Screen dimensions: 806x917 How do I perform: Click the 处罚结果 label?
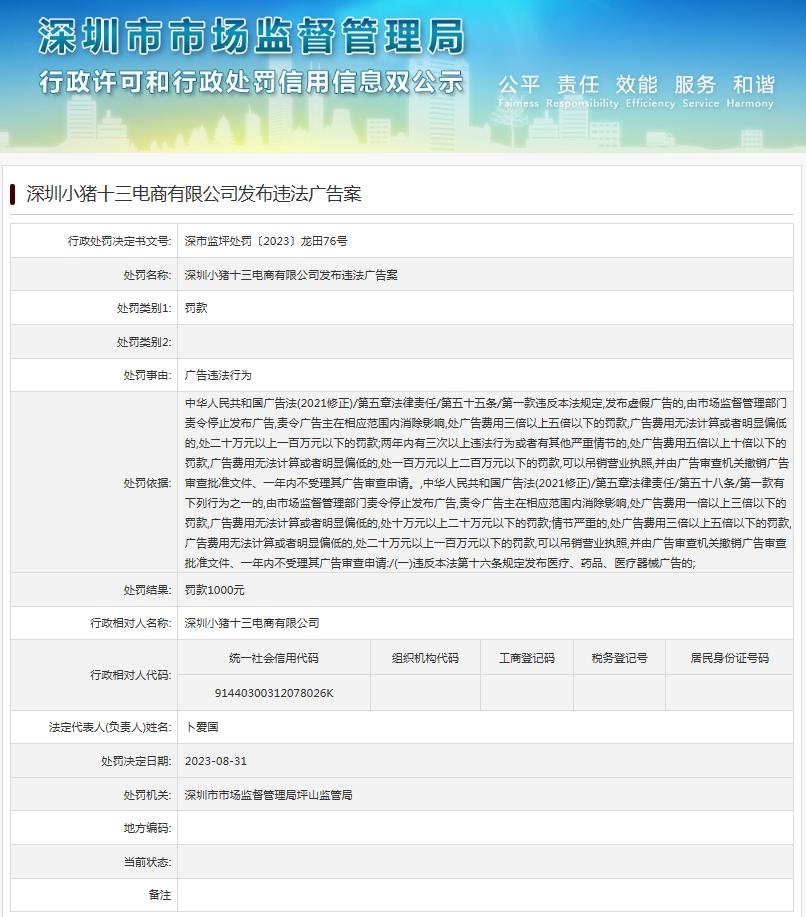(x=147, y=590)
